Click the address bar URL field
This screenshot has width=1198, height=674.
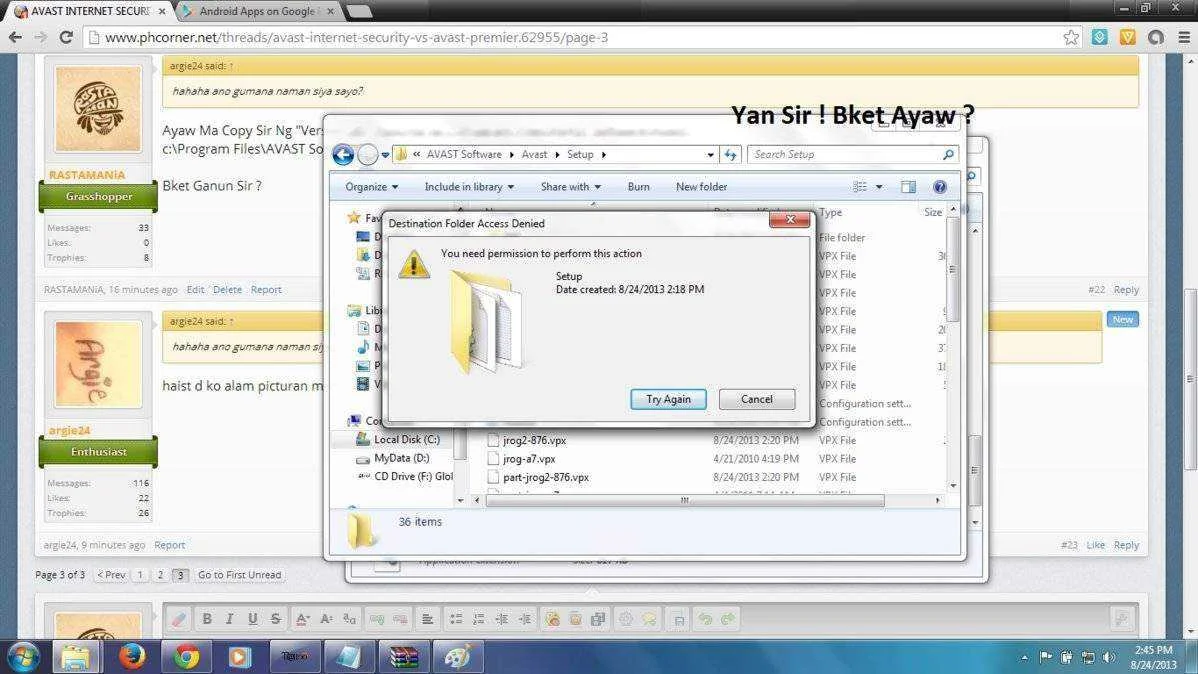[581, 37]
